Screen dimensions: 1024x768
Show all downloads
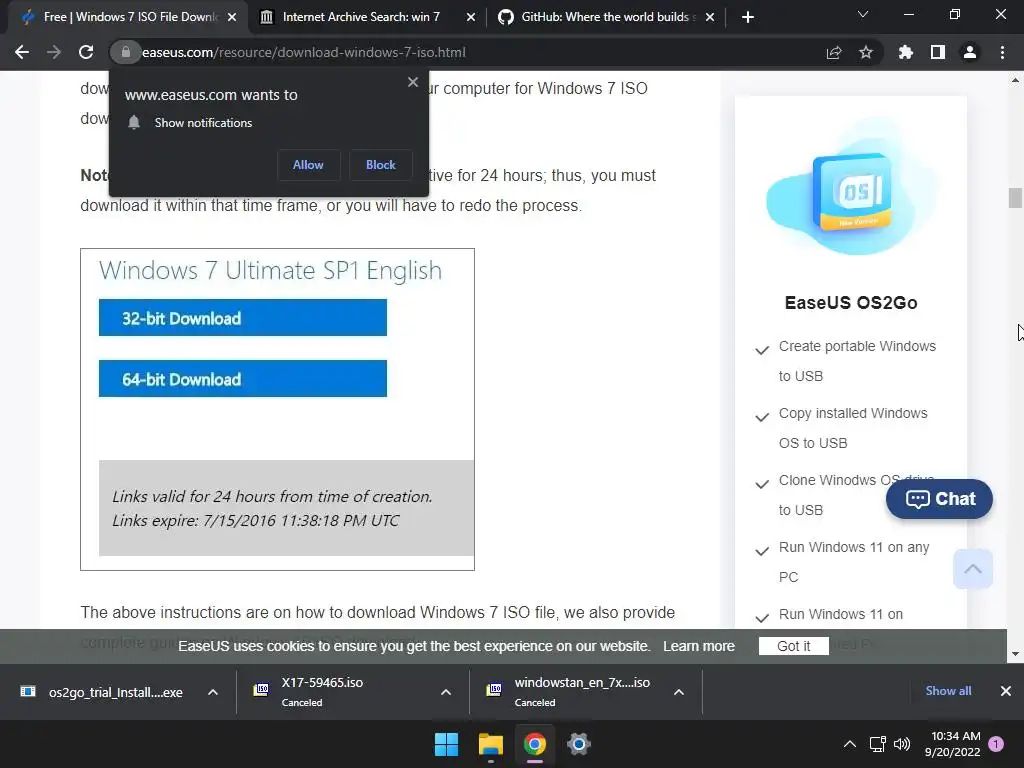pyautogui.click(x=948, y=691)
